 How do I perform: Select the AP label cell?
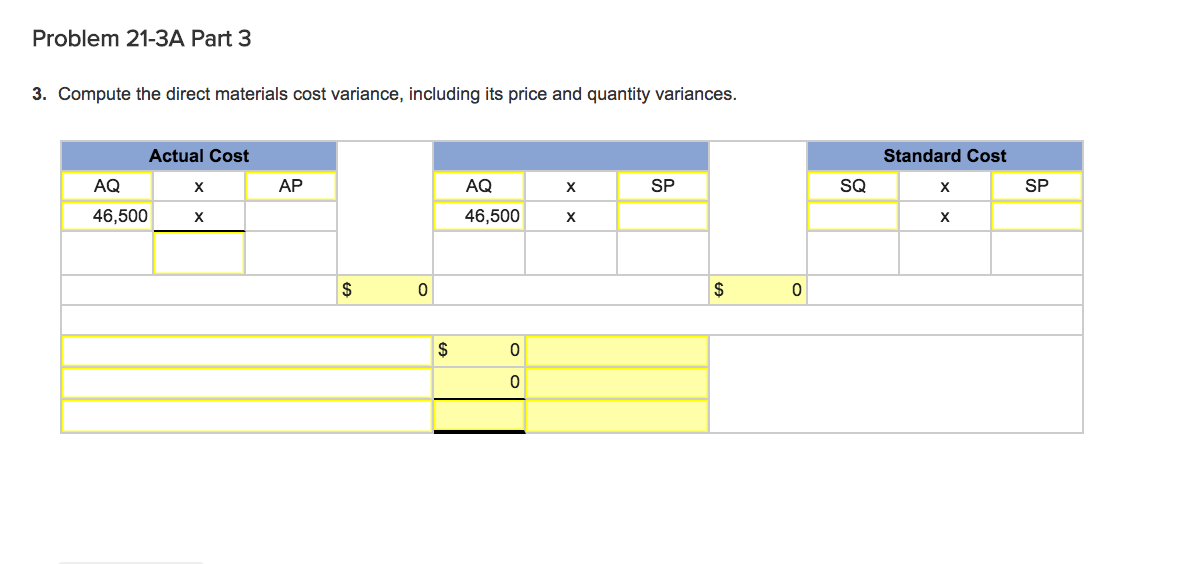(x=290, y=186)
